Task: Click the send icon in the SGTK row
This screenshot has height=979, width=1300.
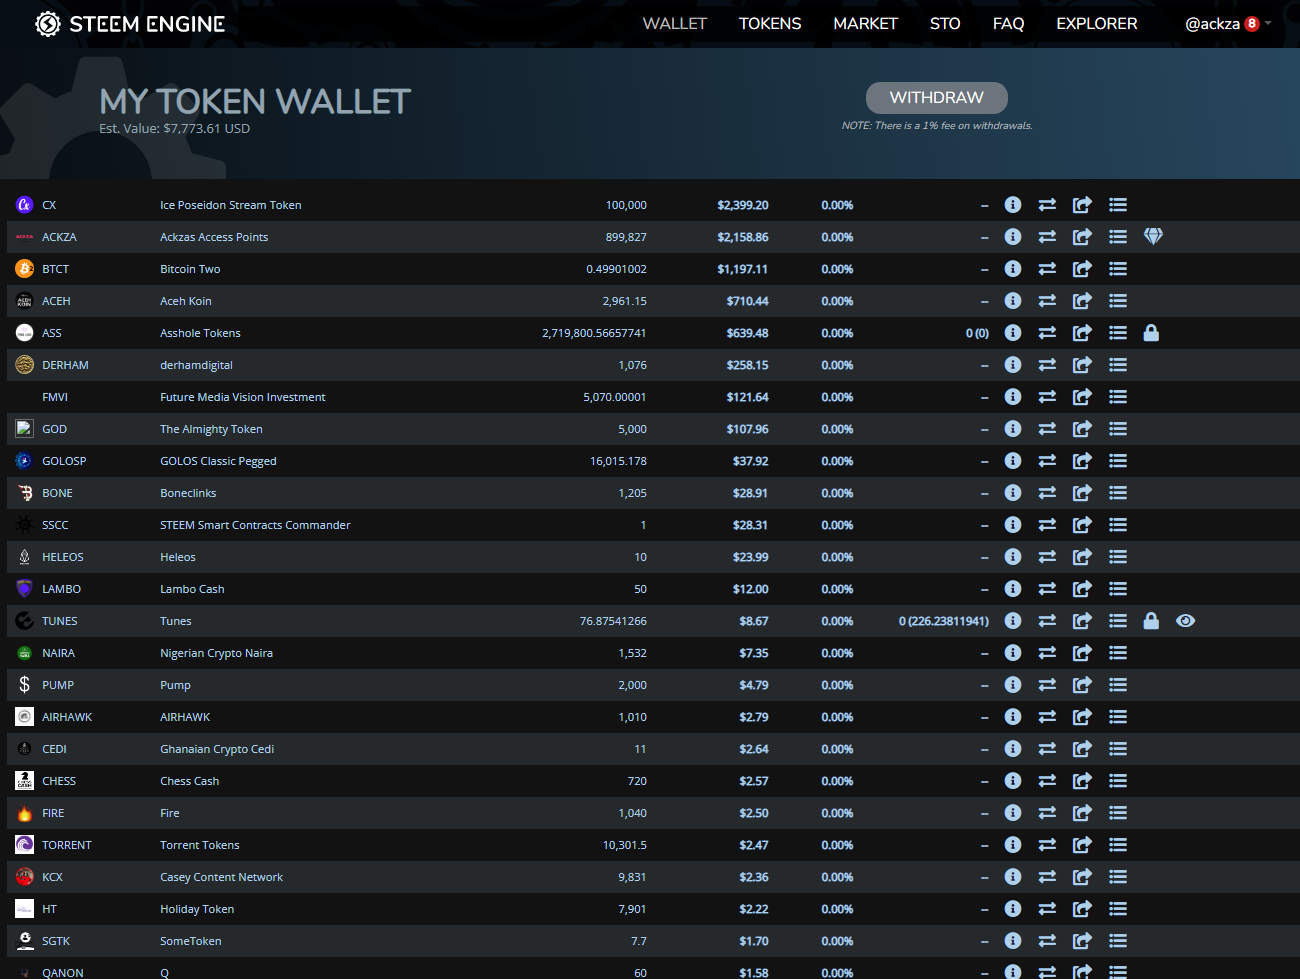Action: (1082, 941)
